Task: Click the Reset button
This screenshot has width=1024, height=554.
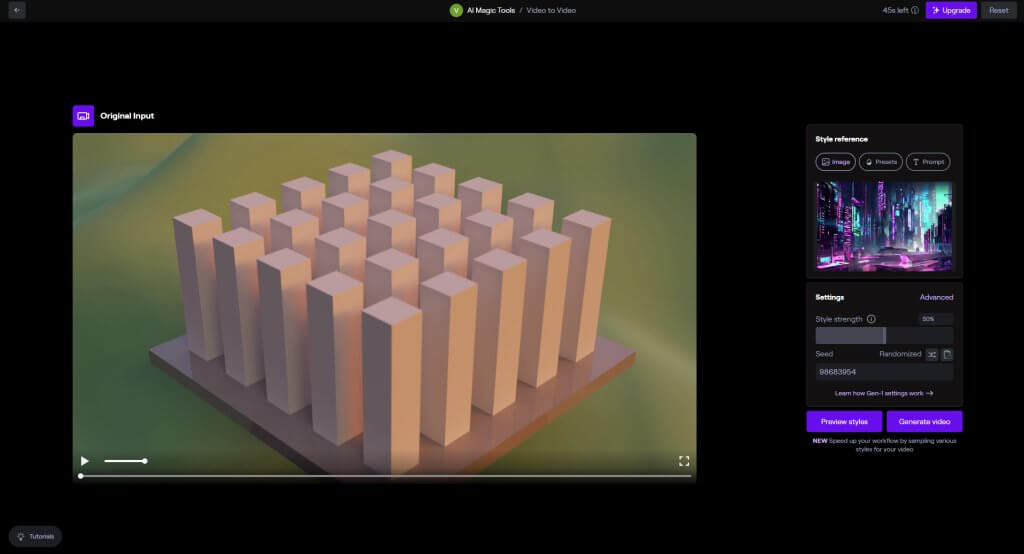Action: click(x=998, y=10)
